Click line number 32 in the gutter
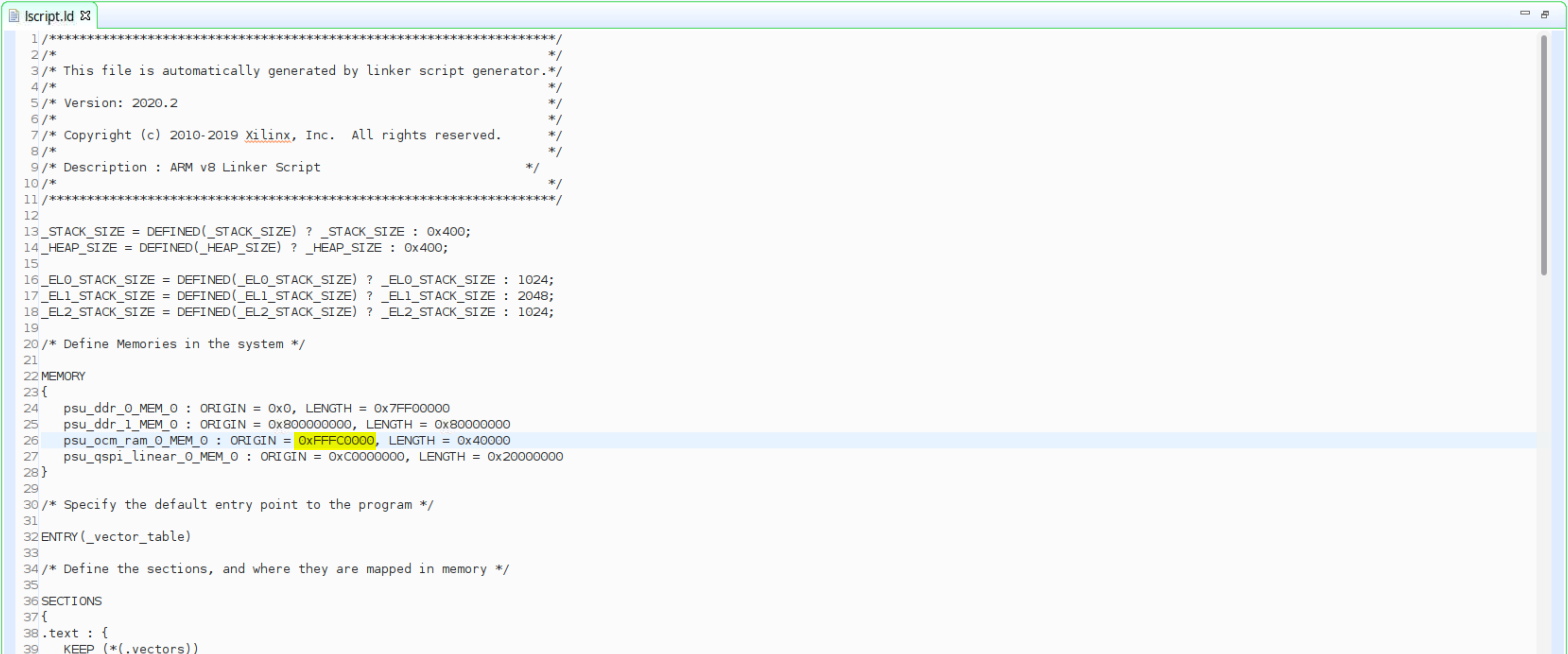1568x654 pixels. point(31,537)
